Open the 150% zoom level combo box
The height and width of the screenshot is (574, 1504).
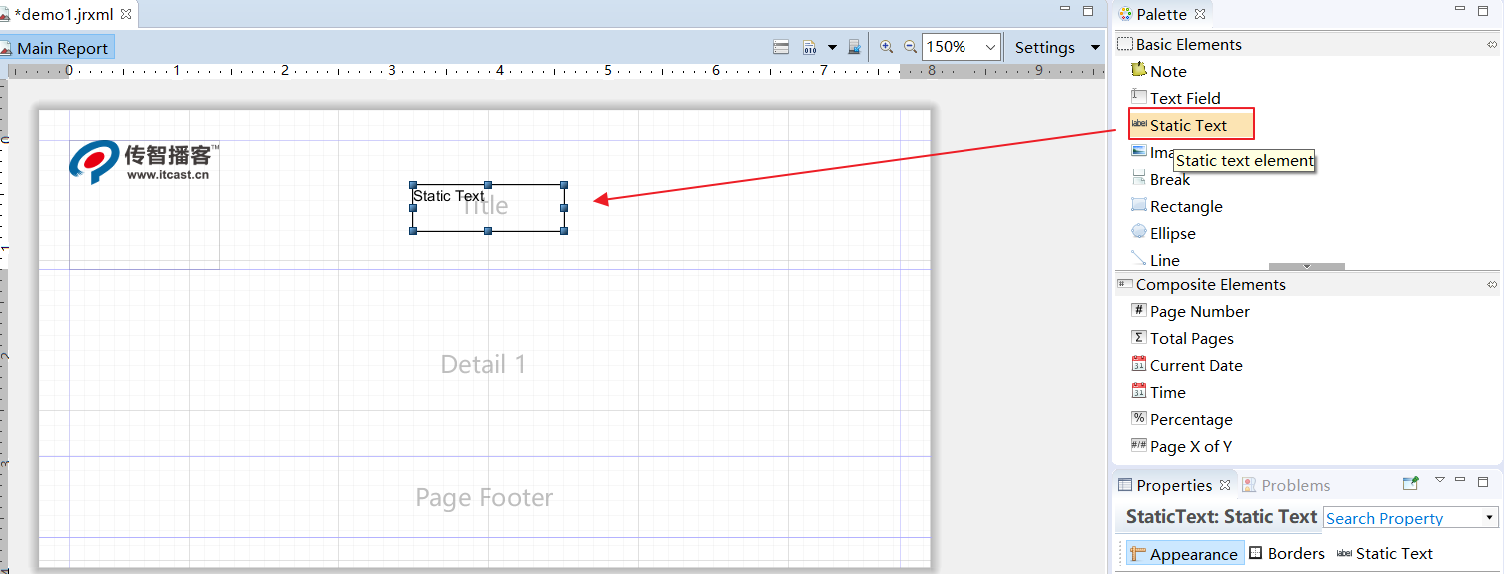962,47
